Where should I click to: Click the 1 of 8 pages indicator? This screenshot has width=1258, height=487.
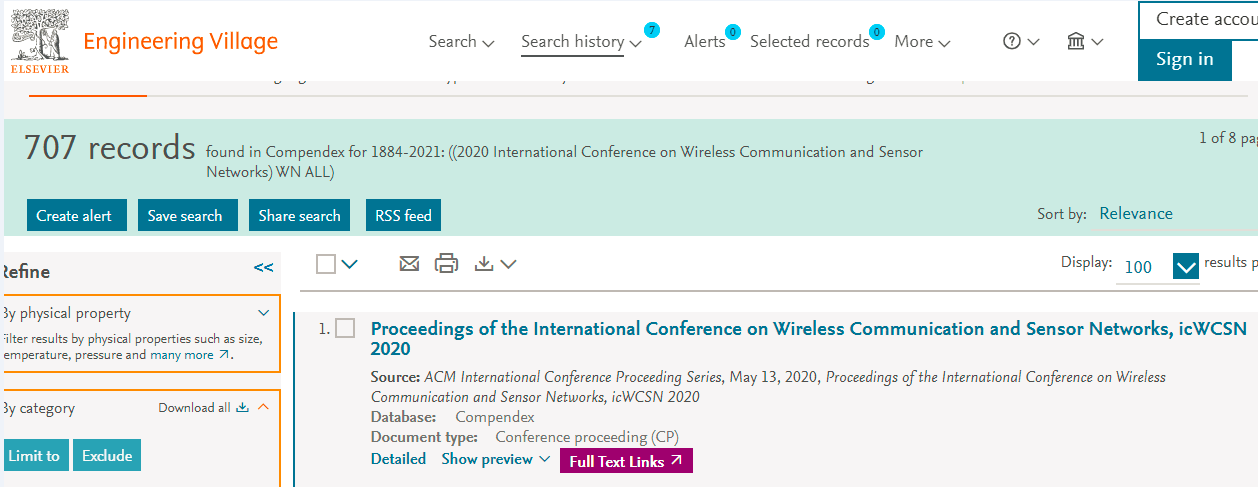(1228, 138)
